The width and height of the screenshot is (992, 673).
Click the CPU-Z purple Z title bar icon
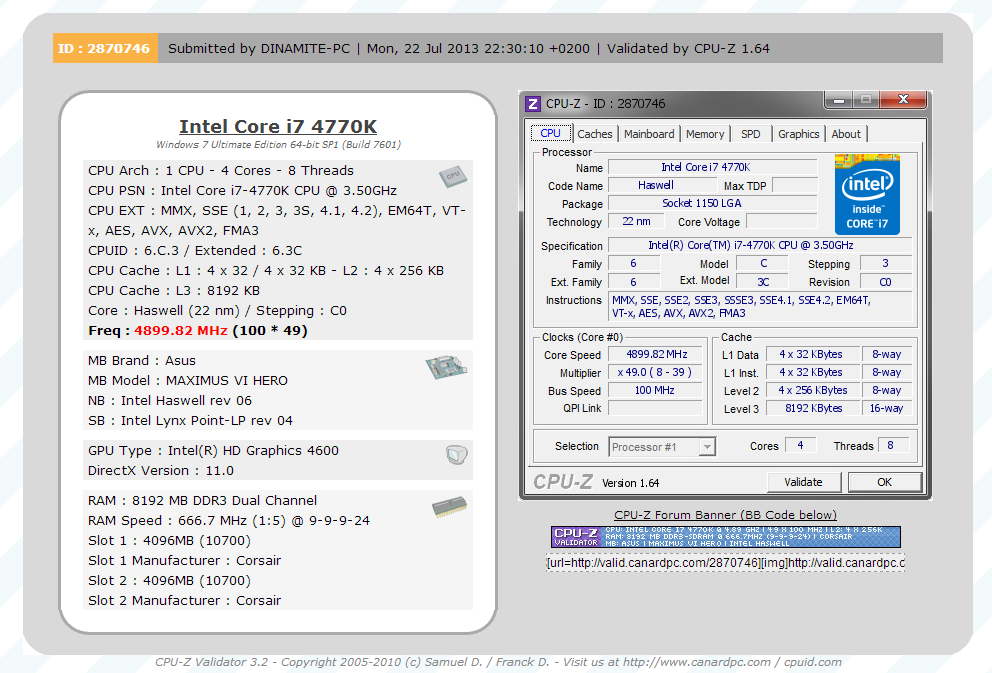533,104
